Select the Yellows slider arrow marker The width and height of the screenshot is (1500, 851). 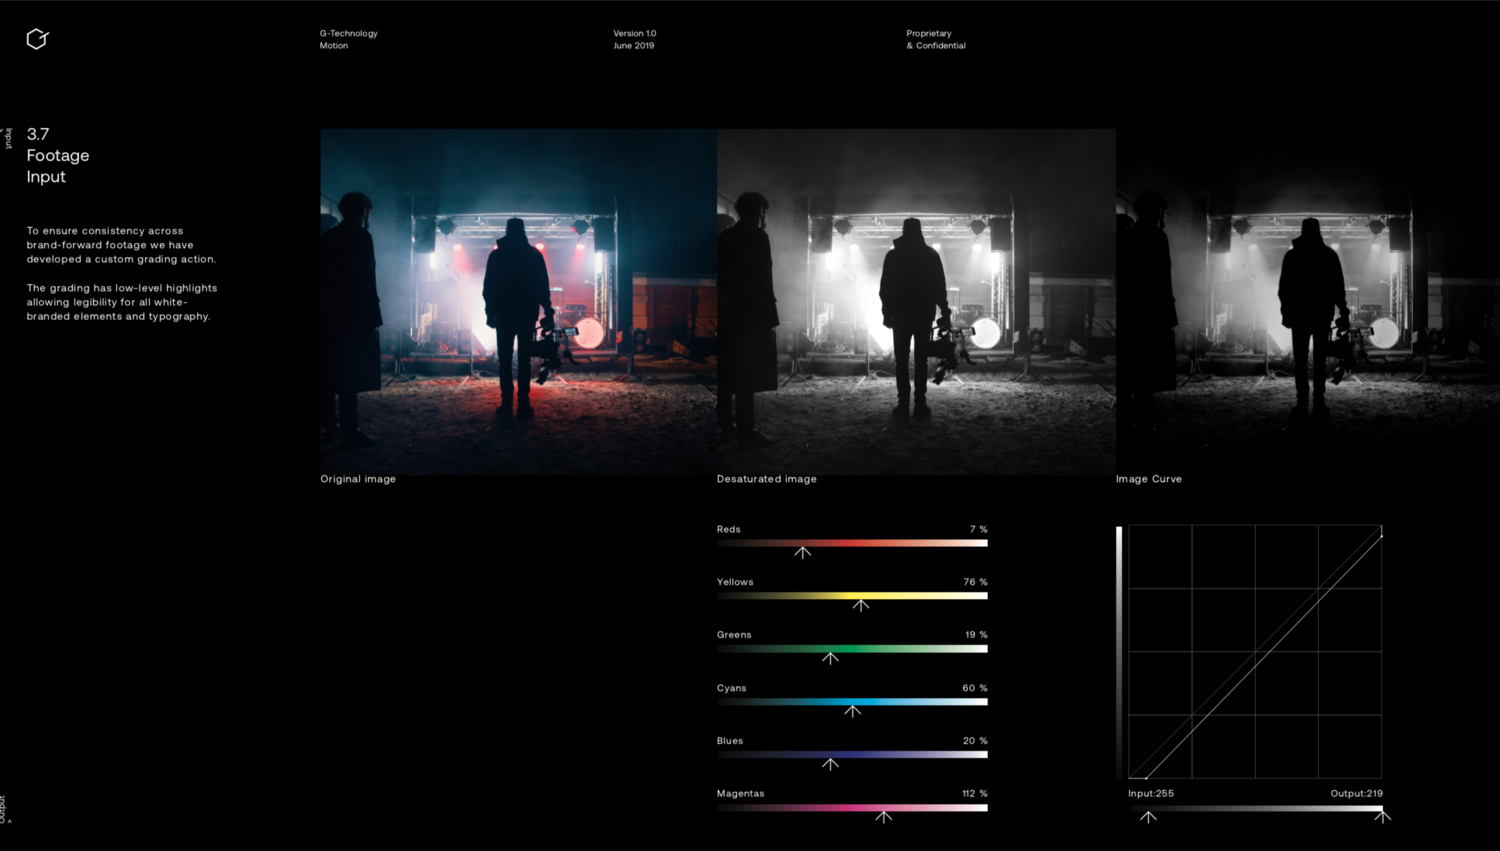tap(861, 605)
